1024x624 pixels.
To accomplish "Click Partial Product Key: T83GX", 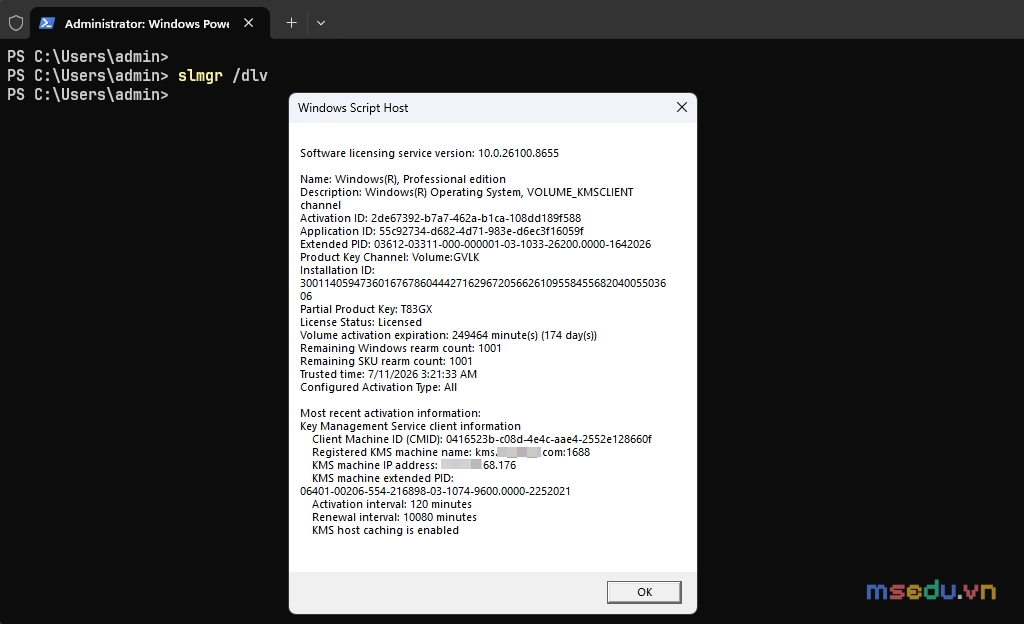I will tap(366, 309).
